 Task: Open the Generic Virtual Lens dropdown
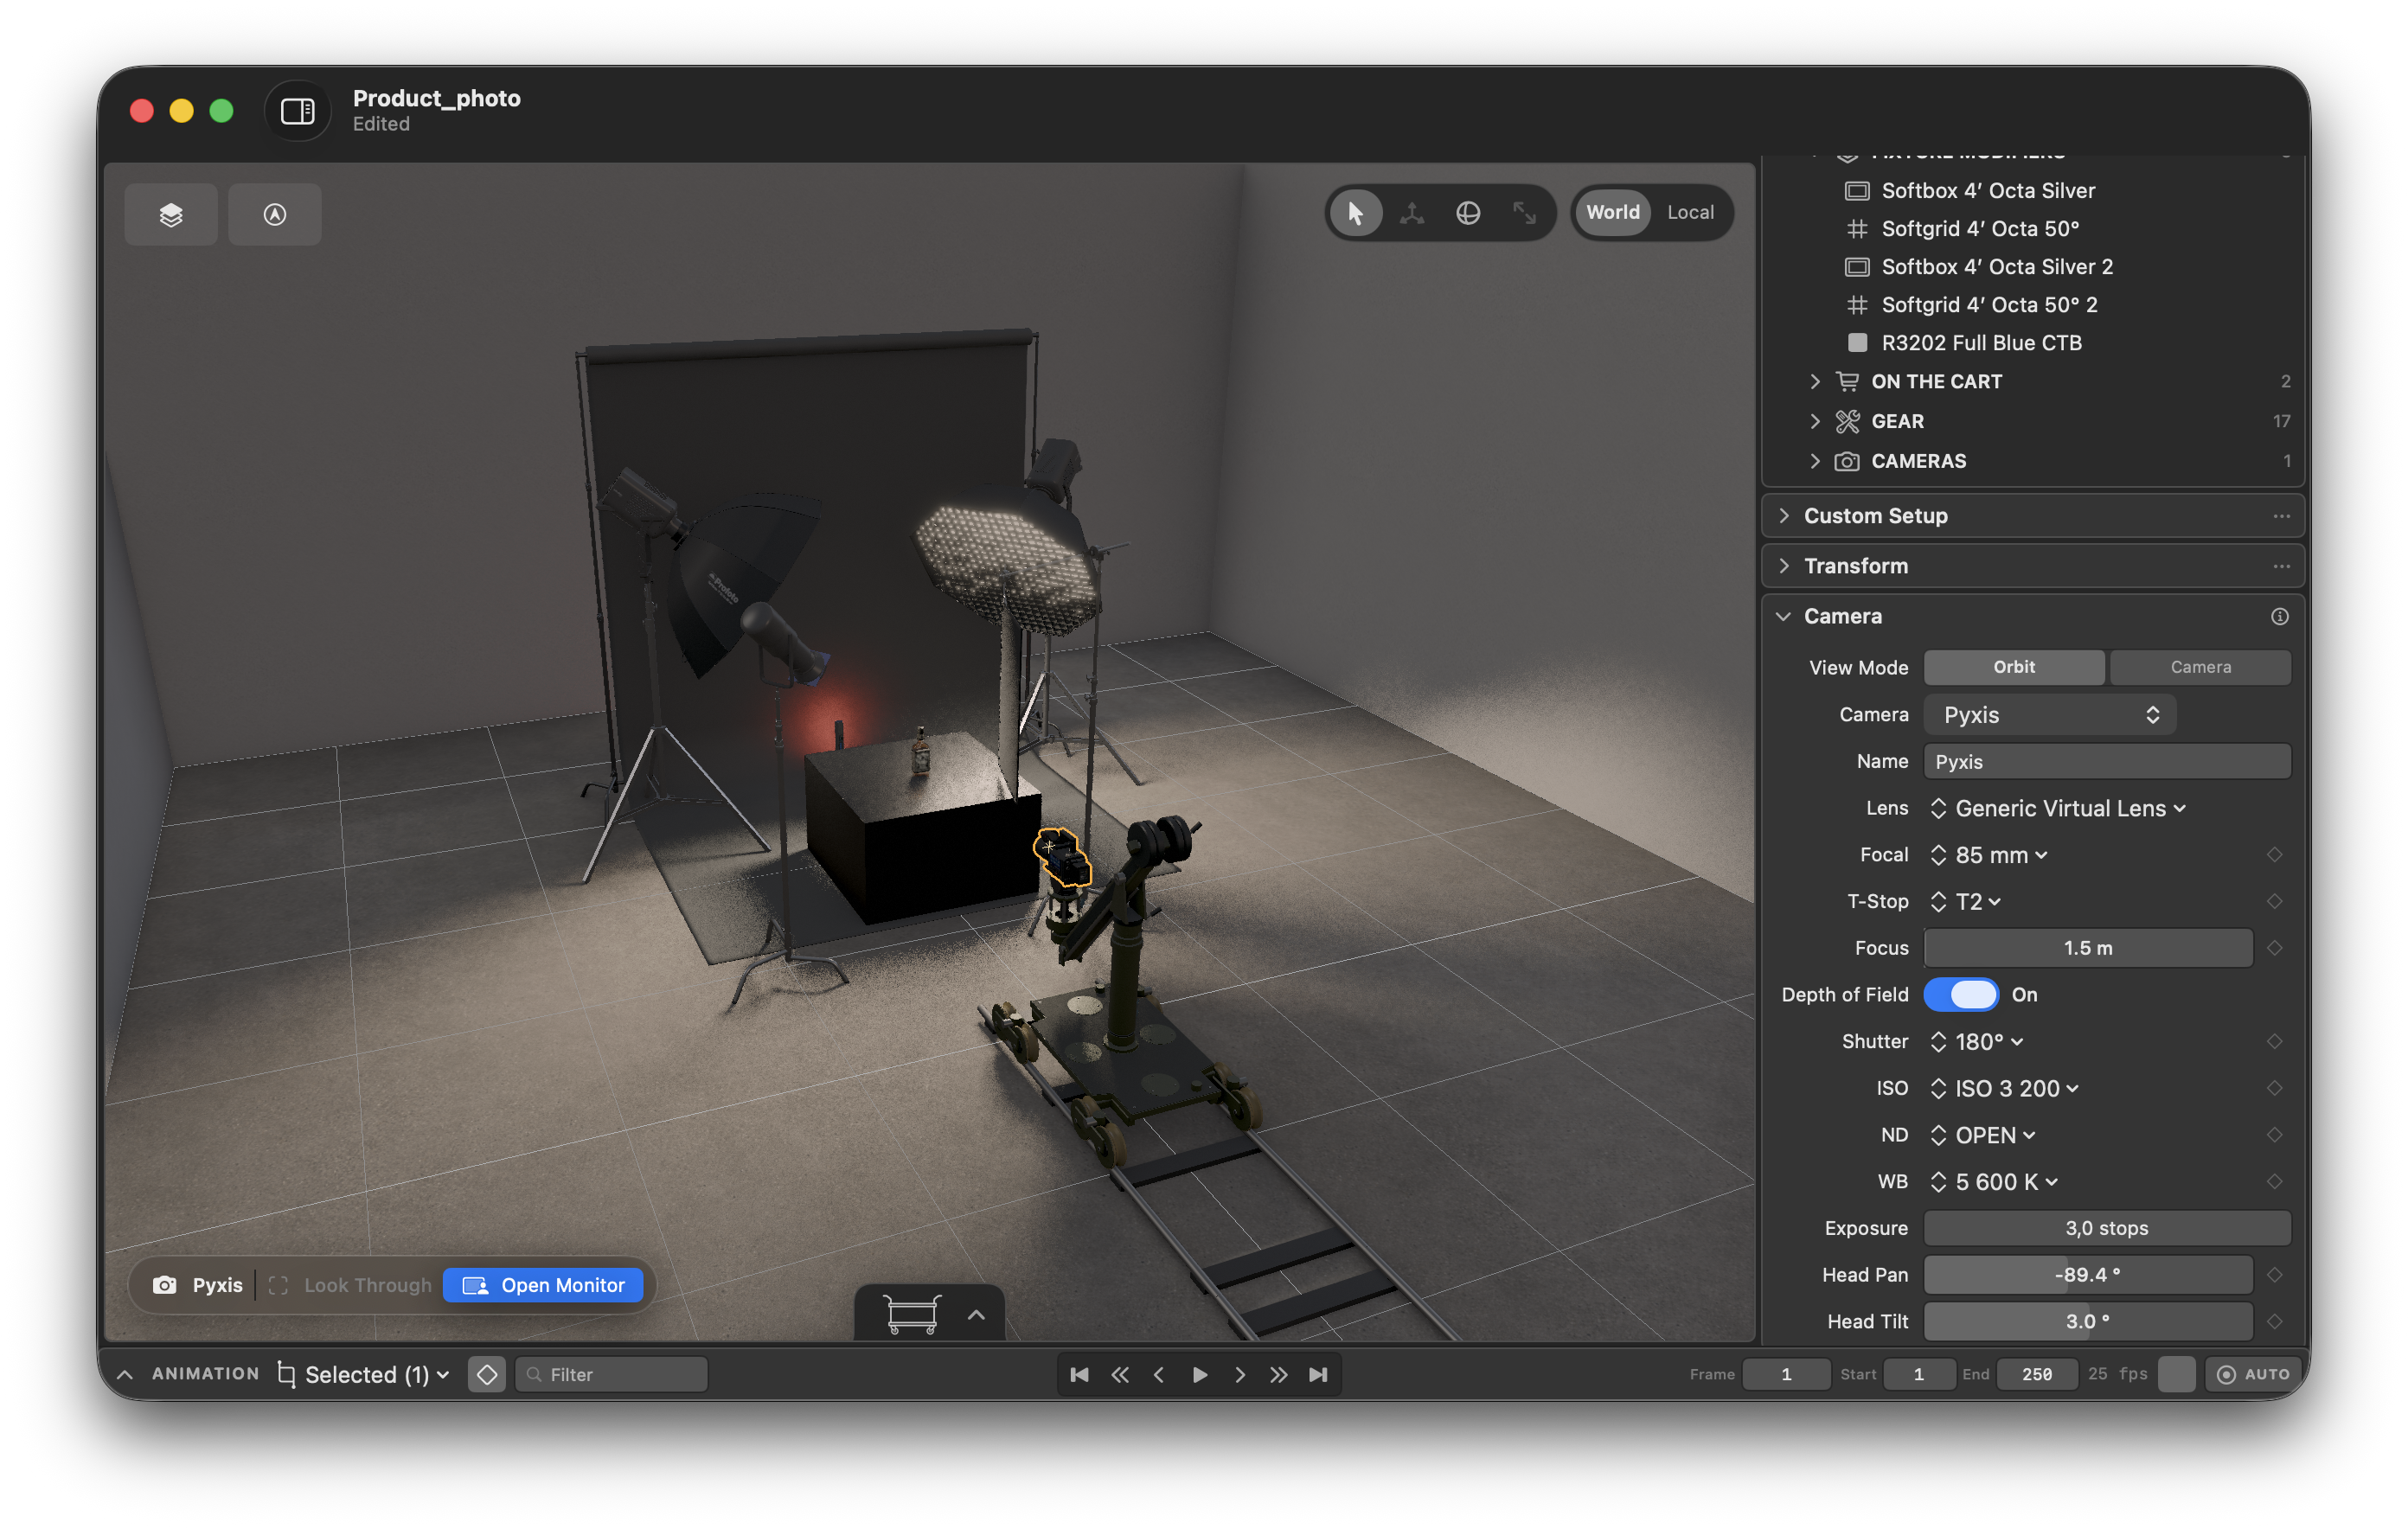2058,808
